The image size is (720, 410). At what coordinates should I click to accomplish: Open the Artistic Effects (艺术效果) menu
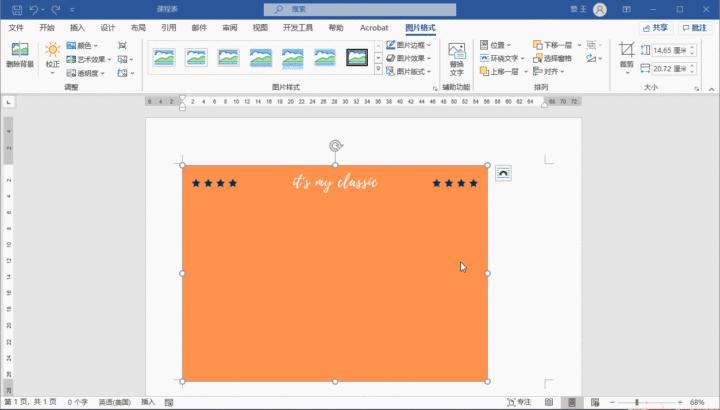pyautogui.click(x=89, y=59)
